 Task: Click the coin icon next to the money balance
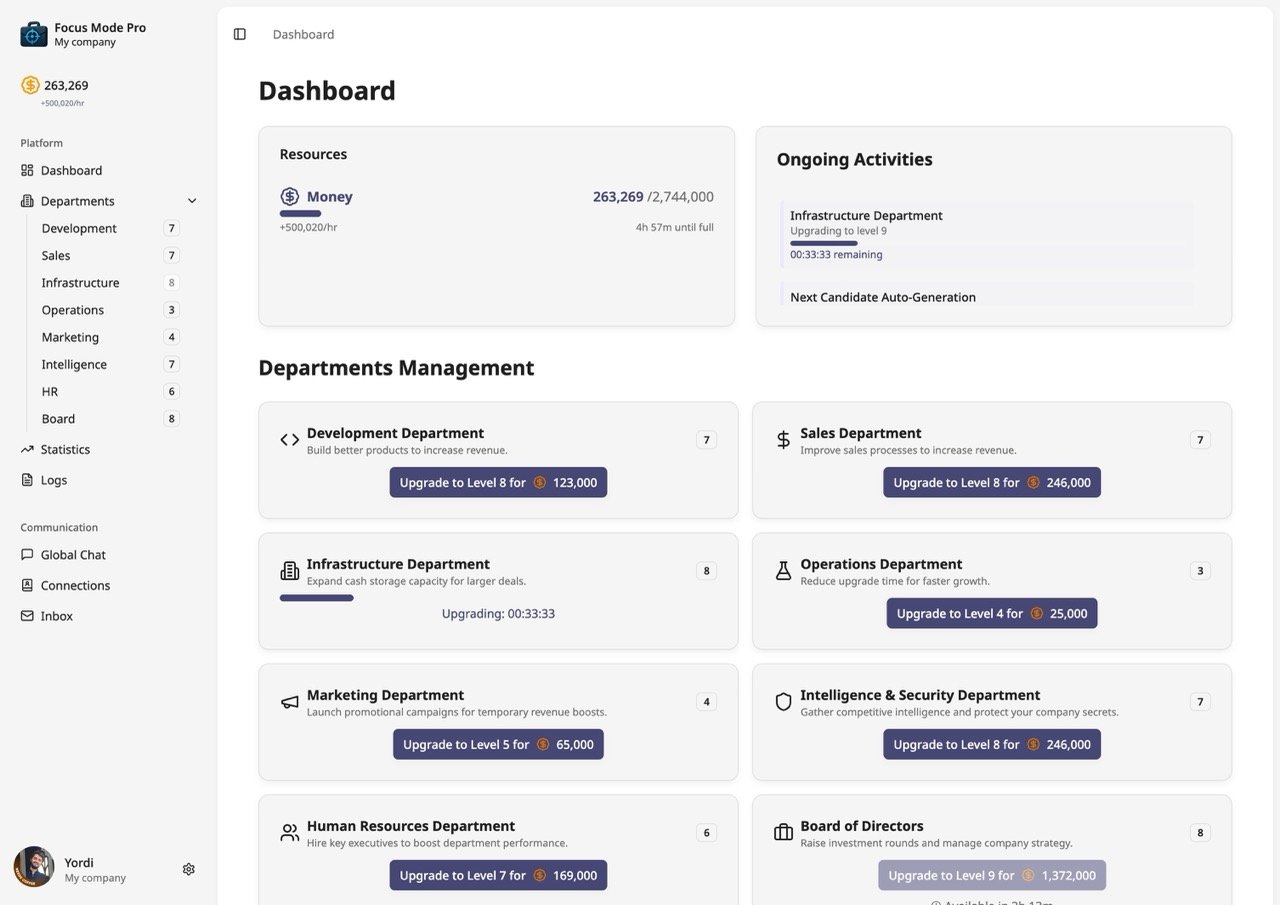click(29, 85)
